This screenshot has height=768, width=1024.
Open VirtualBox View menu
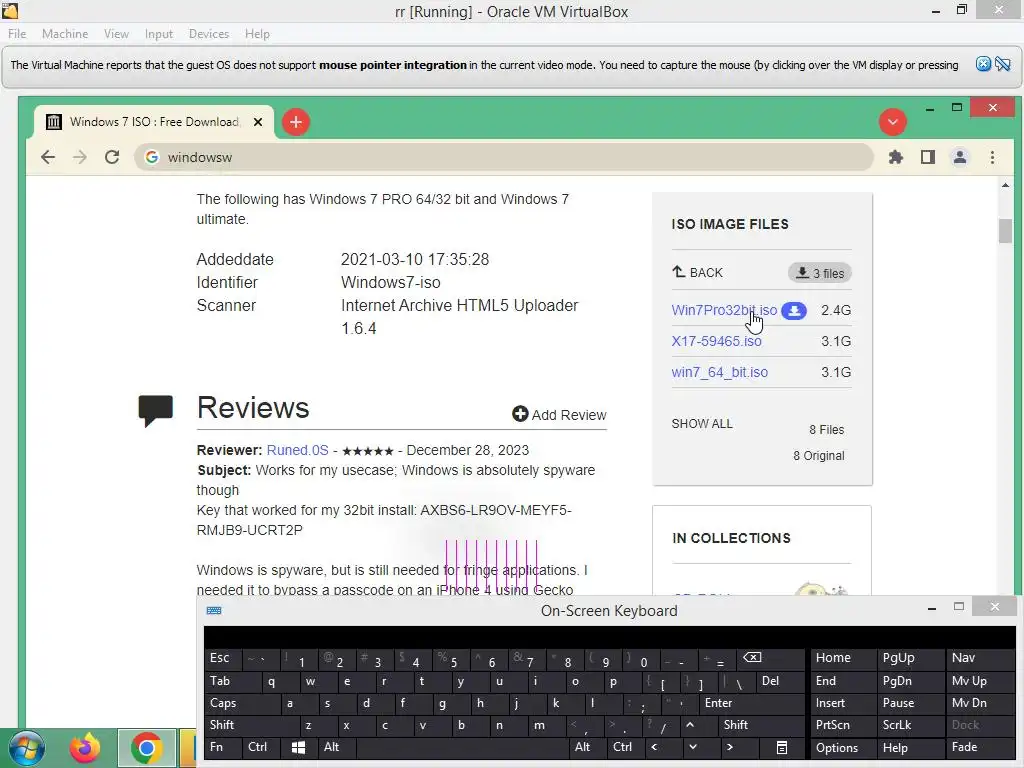(x=116, y=34)
